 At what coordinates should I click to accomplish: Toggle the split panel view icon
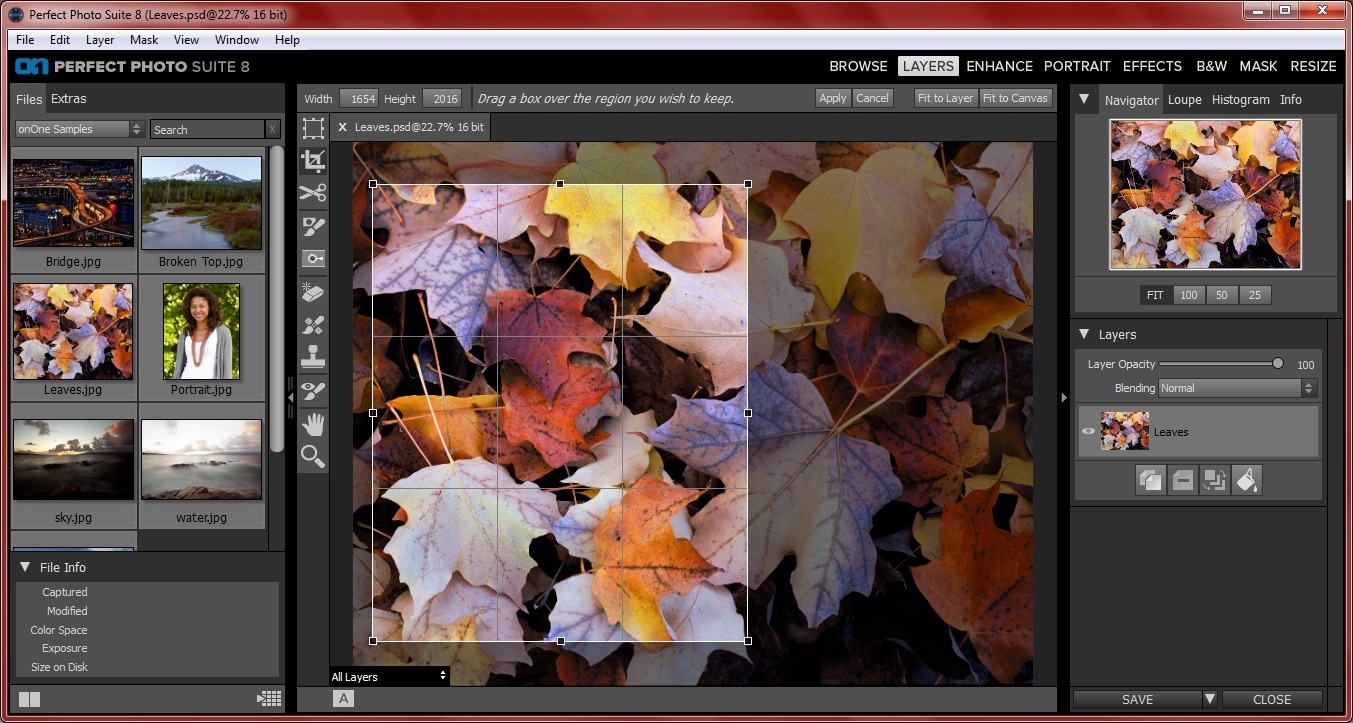[29, 699]
